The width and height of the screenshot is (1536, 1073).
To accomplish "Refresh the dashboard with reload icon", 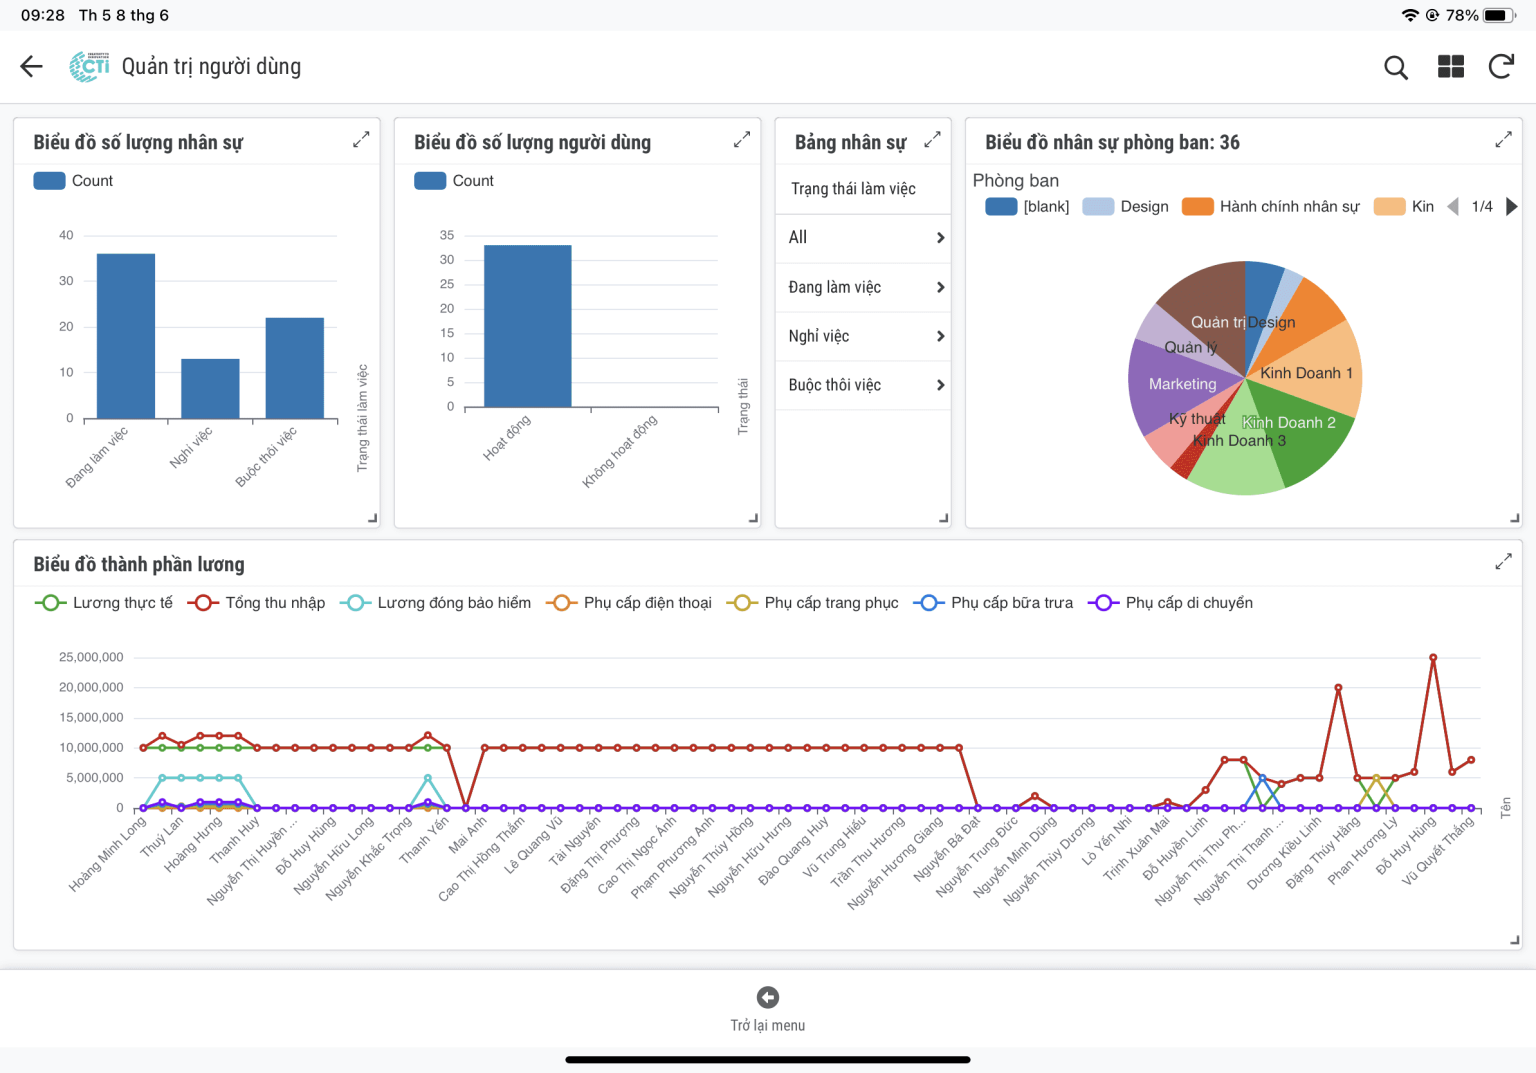I will click(x=1502, y=67).
